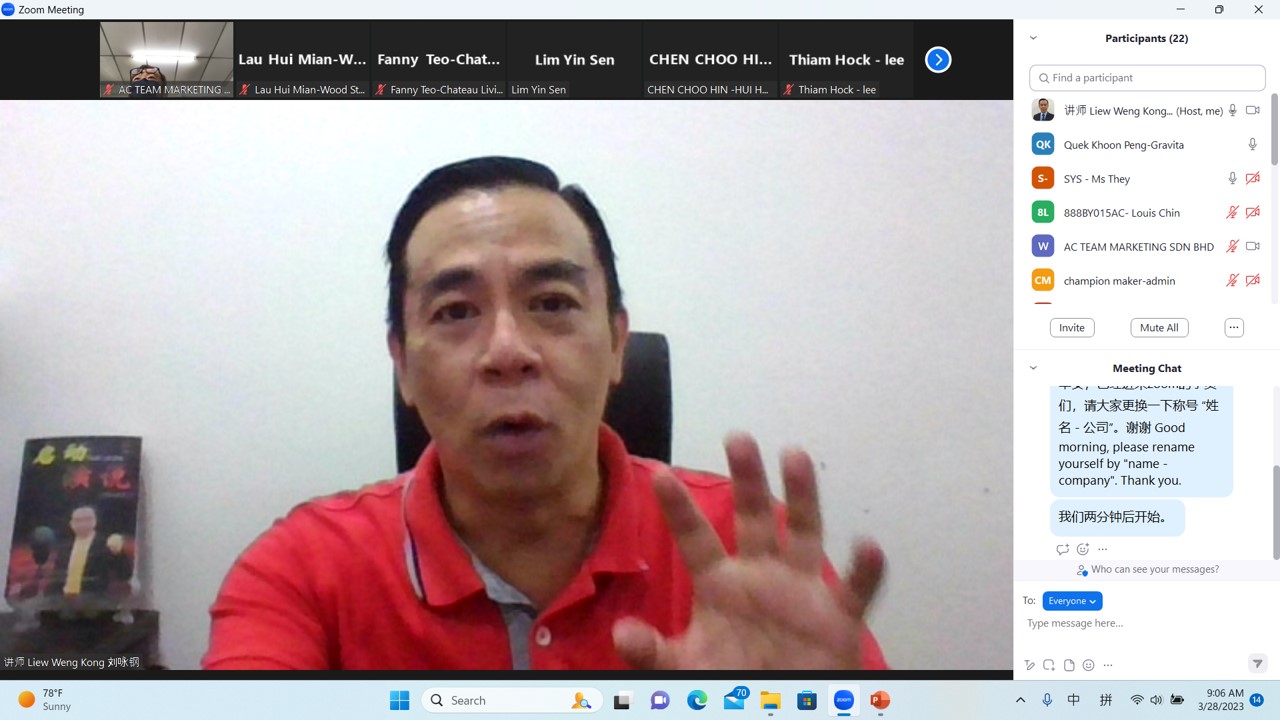Select CHEN CHOO HIN video tile
Viewport: 1280px width, 720px height.
710,60
